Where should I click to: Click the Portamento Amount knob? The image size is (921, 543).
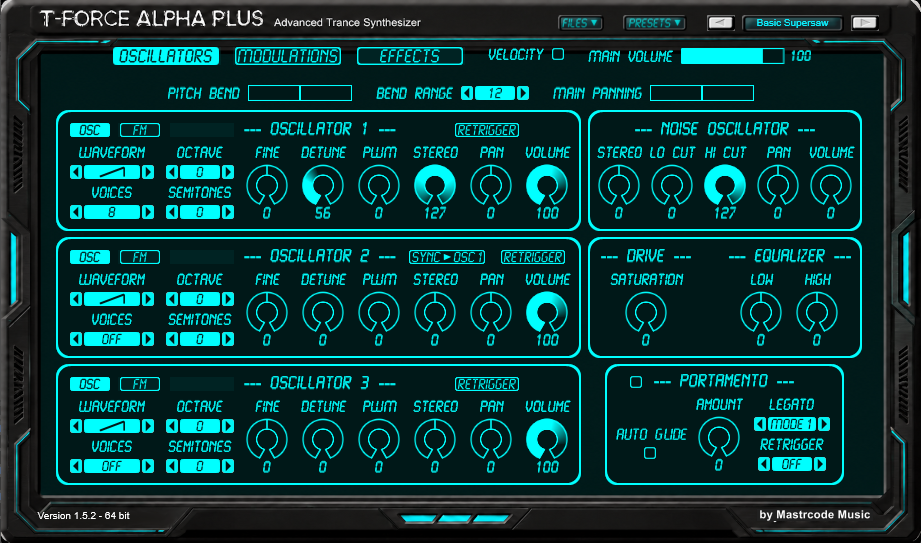point(718,437)
